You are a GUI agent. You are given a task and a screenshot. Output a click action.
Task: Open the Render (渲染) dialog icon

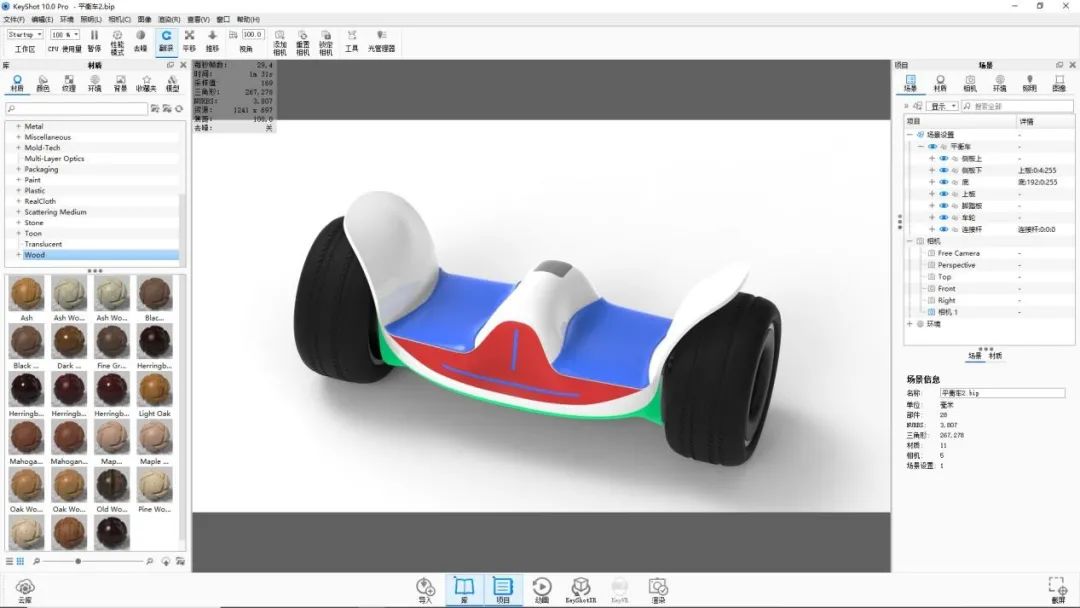[x=657, y=588]
